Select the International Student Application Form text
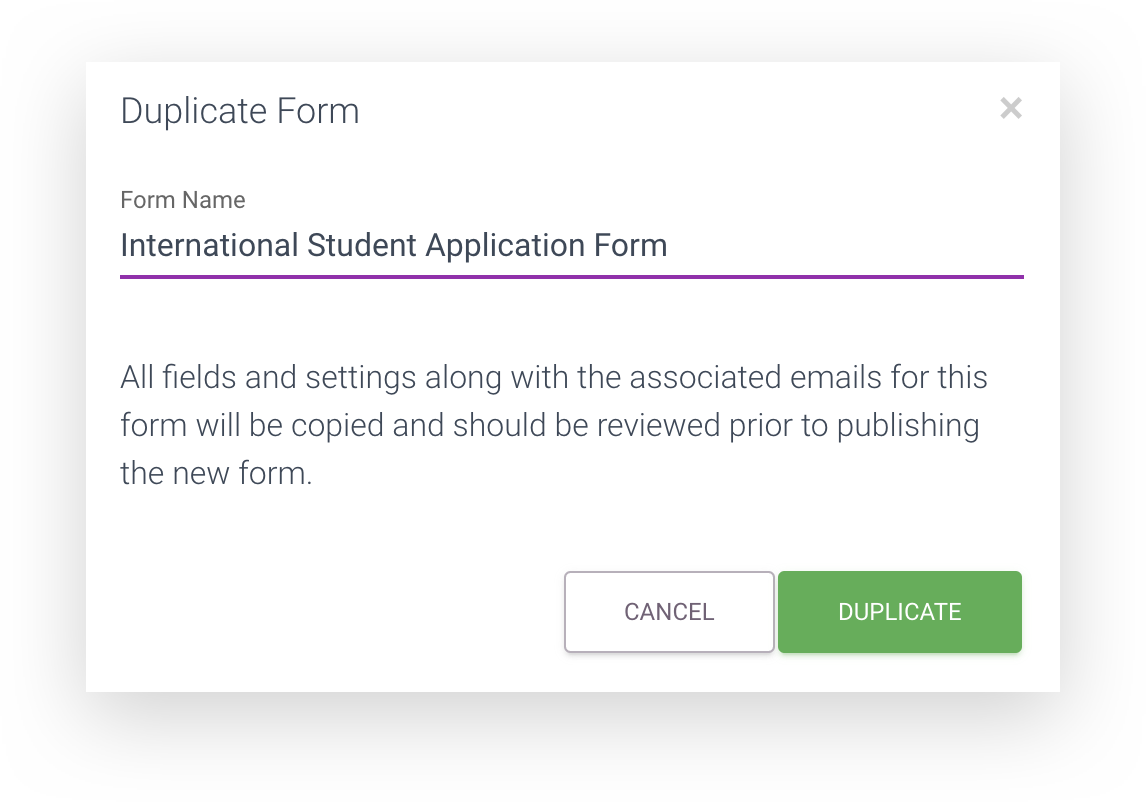 pyautogui.click(x=393, y=245)
